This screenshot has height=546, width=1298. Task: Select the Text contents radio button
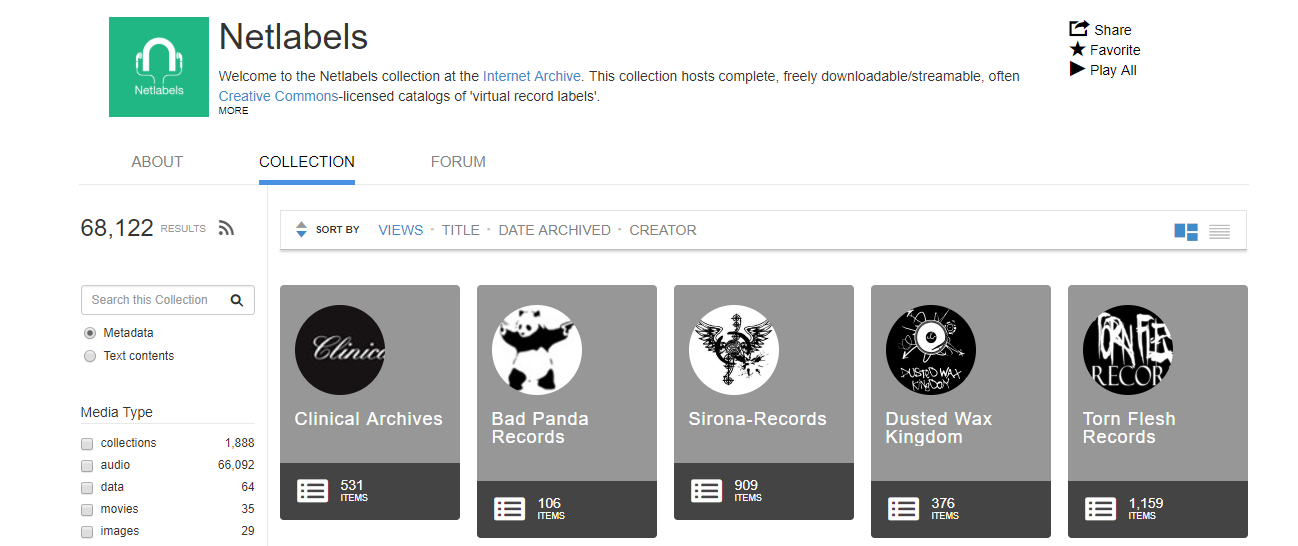tap(90, 356)
